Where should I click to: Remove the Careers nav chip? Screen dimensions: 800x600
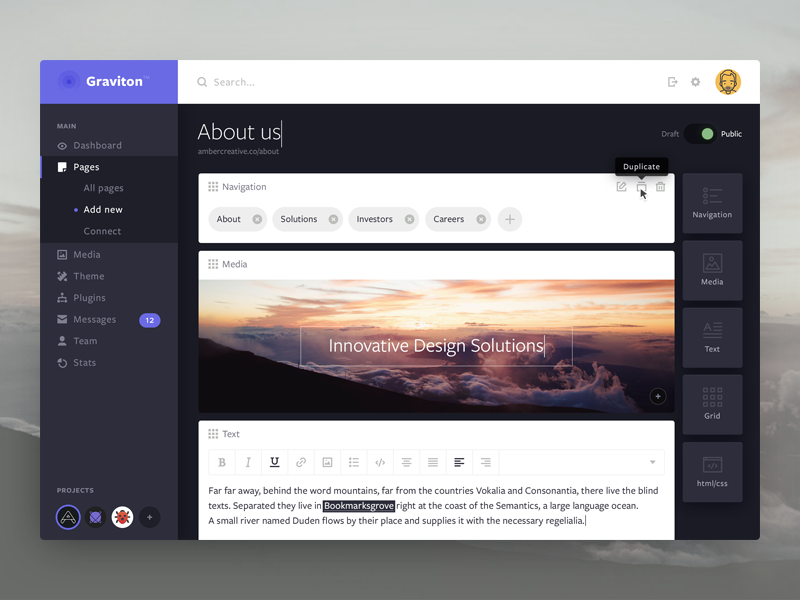[x=481, y=219]
